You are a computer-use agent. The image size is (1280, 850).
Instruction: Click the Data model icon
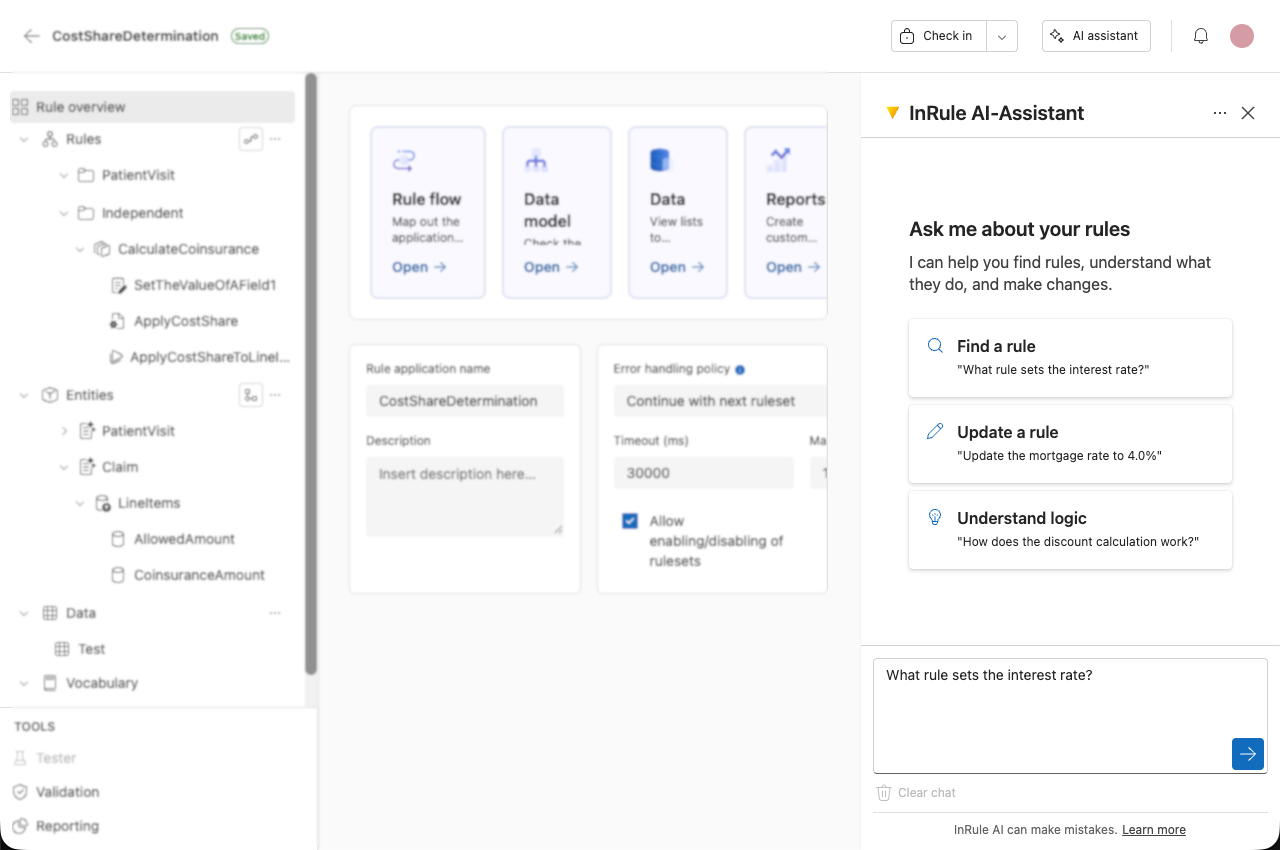(536, 158)
